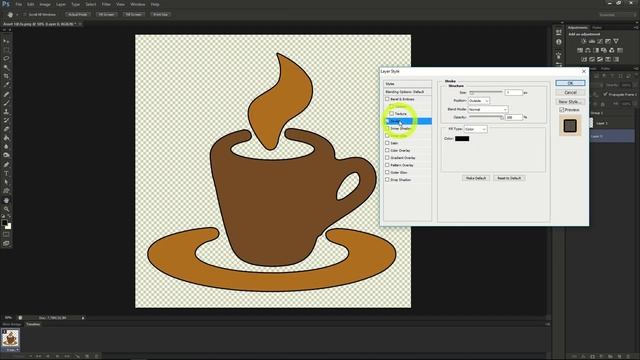640x360 pixels.
Task: Switch to the Styles panel tab
Action: (x=597, y=28)
